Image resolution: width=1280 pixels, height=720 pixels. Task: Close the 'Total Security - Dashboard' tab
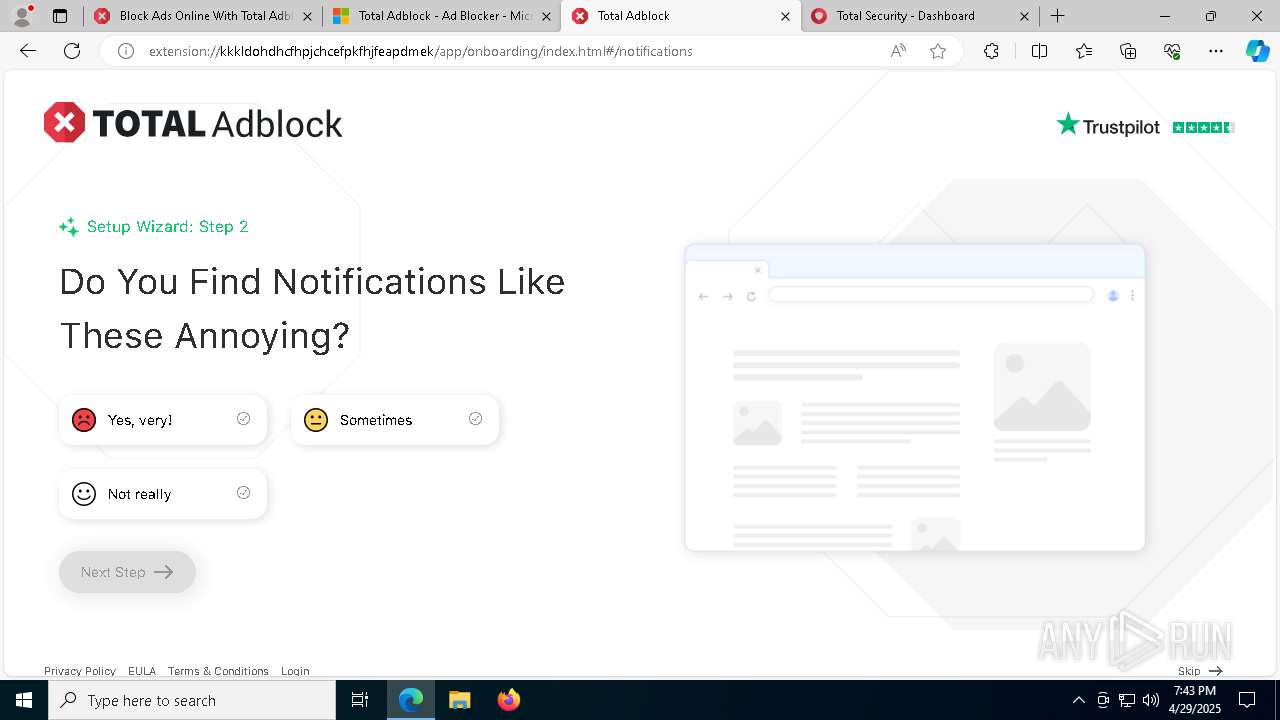click(x=1024, y=16)
